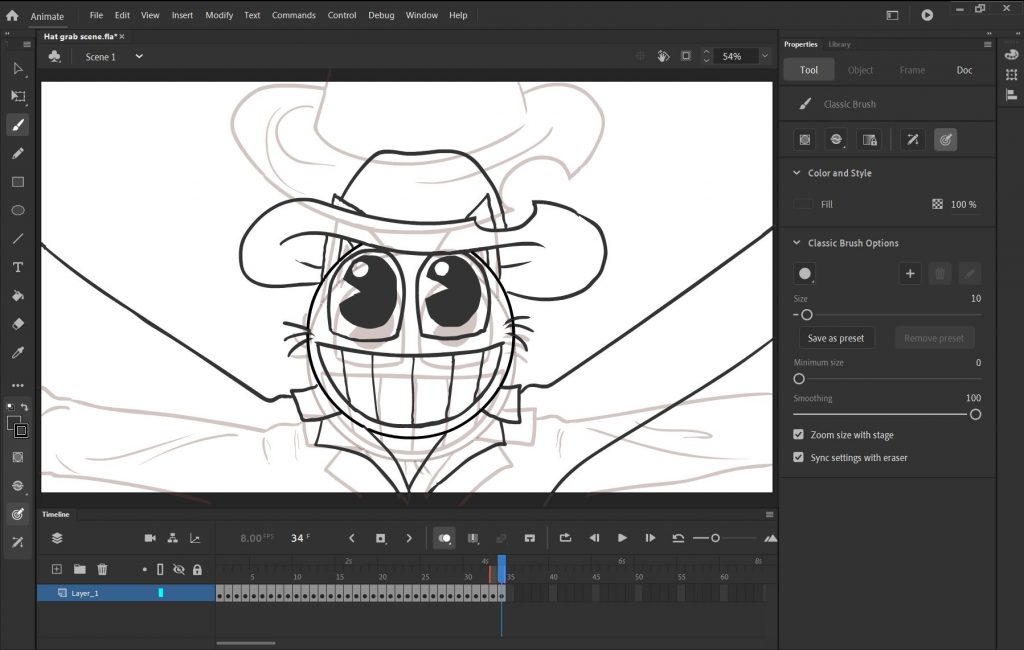Click the New Layer icon

click(x=57, y=569)
